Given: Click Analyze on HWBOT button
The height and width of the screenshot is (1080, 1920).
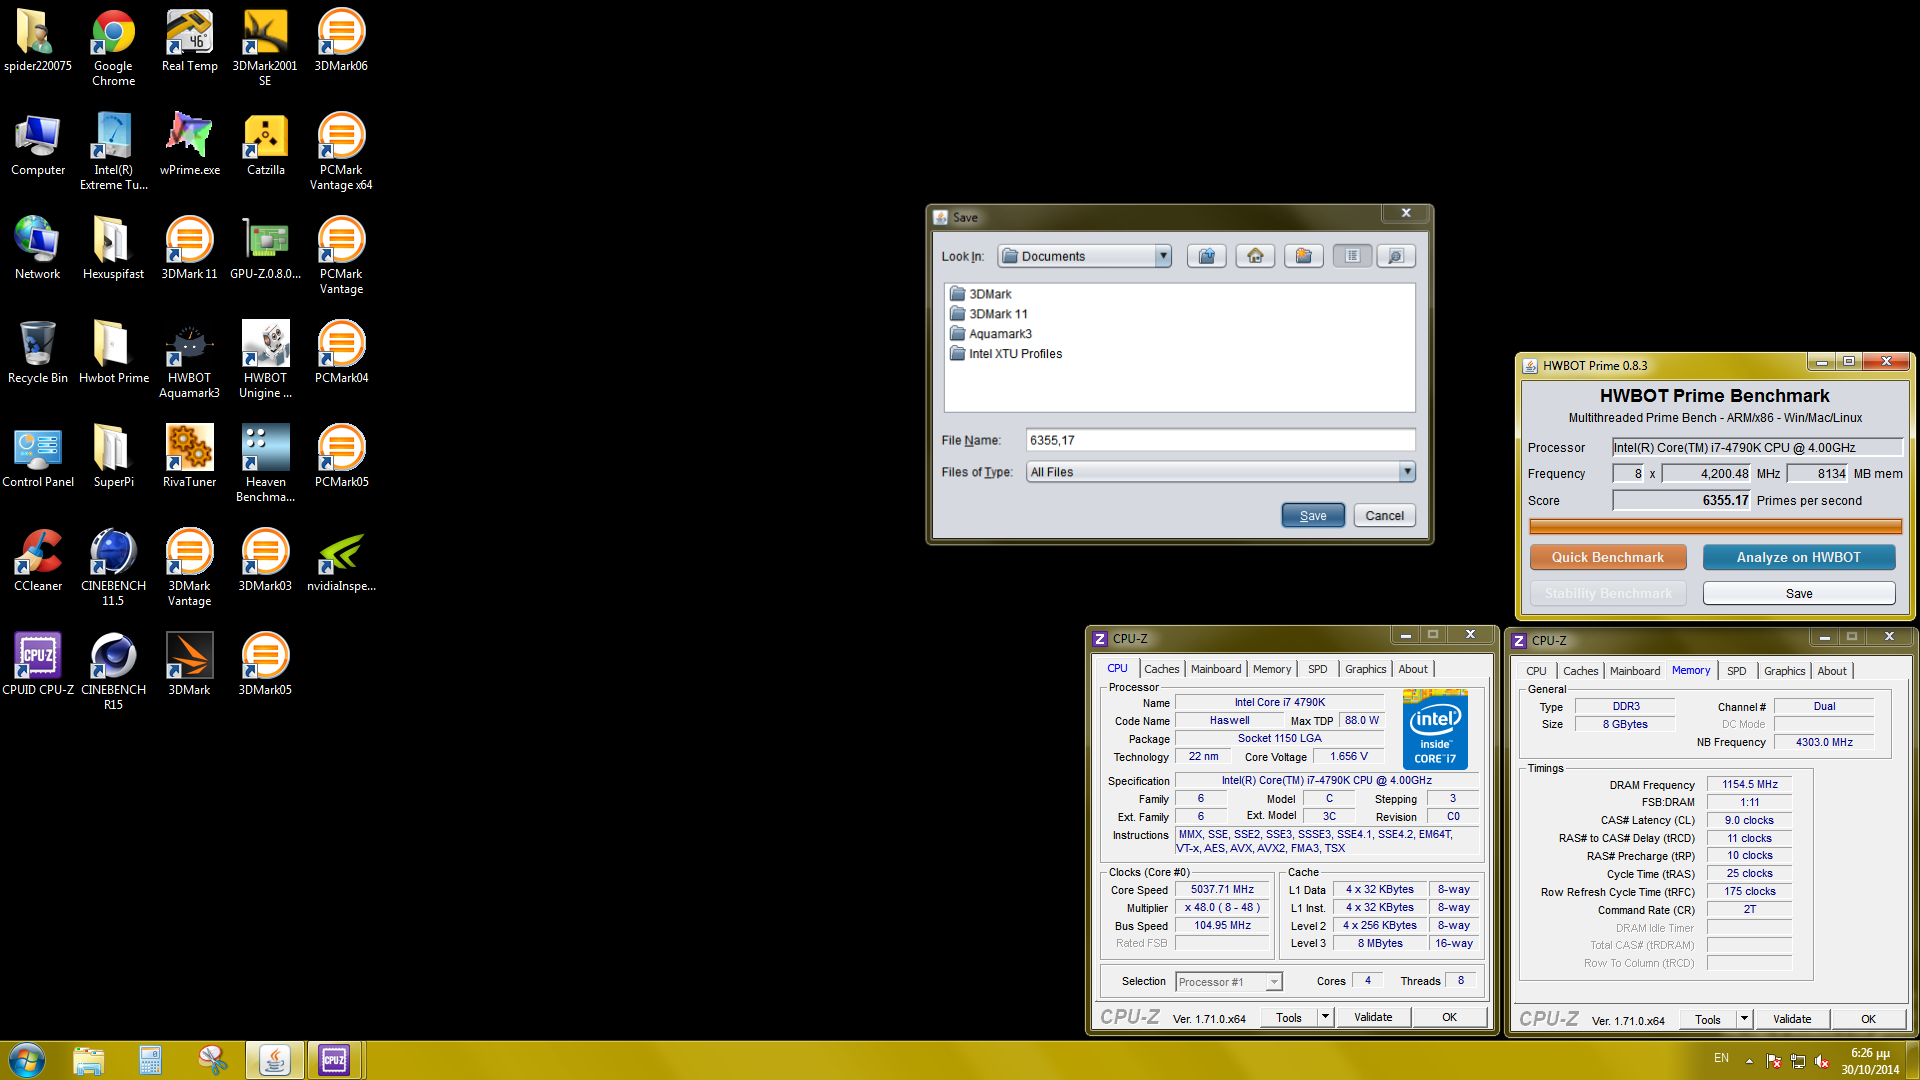Looking at the screenshot, I should coord(1799,557).
